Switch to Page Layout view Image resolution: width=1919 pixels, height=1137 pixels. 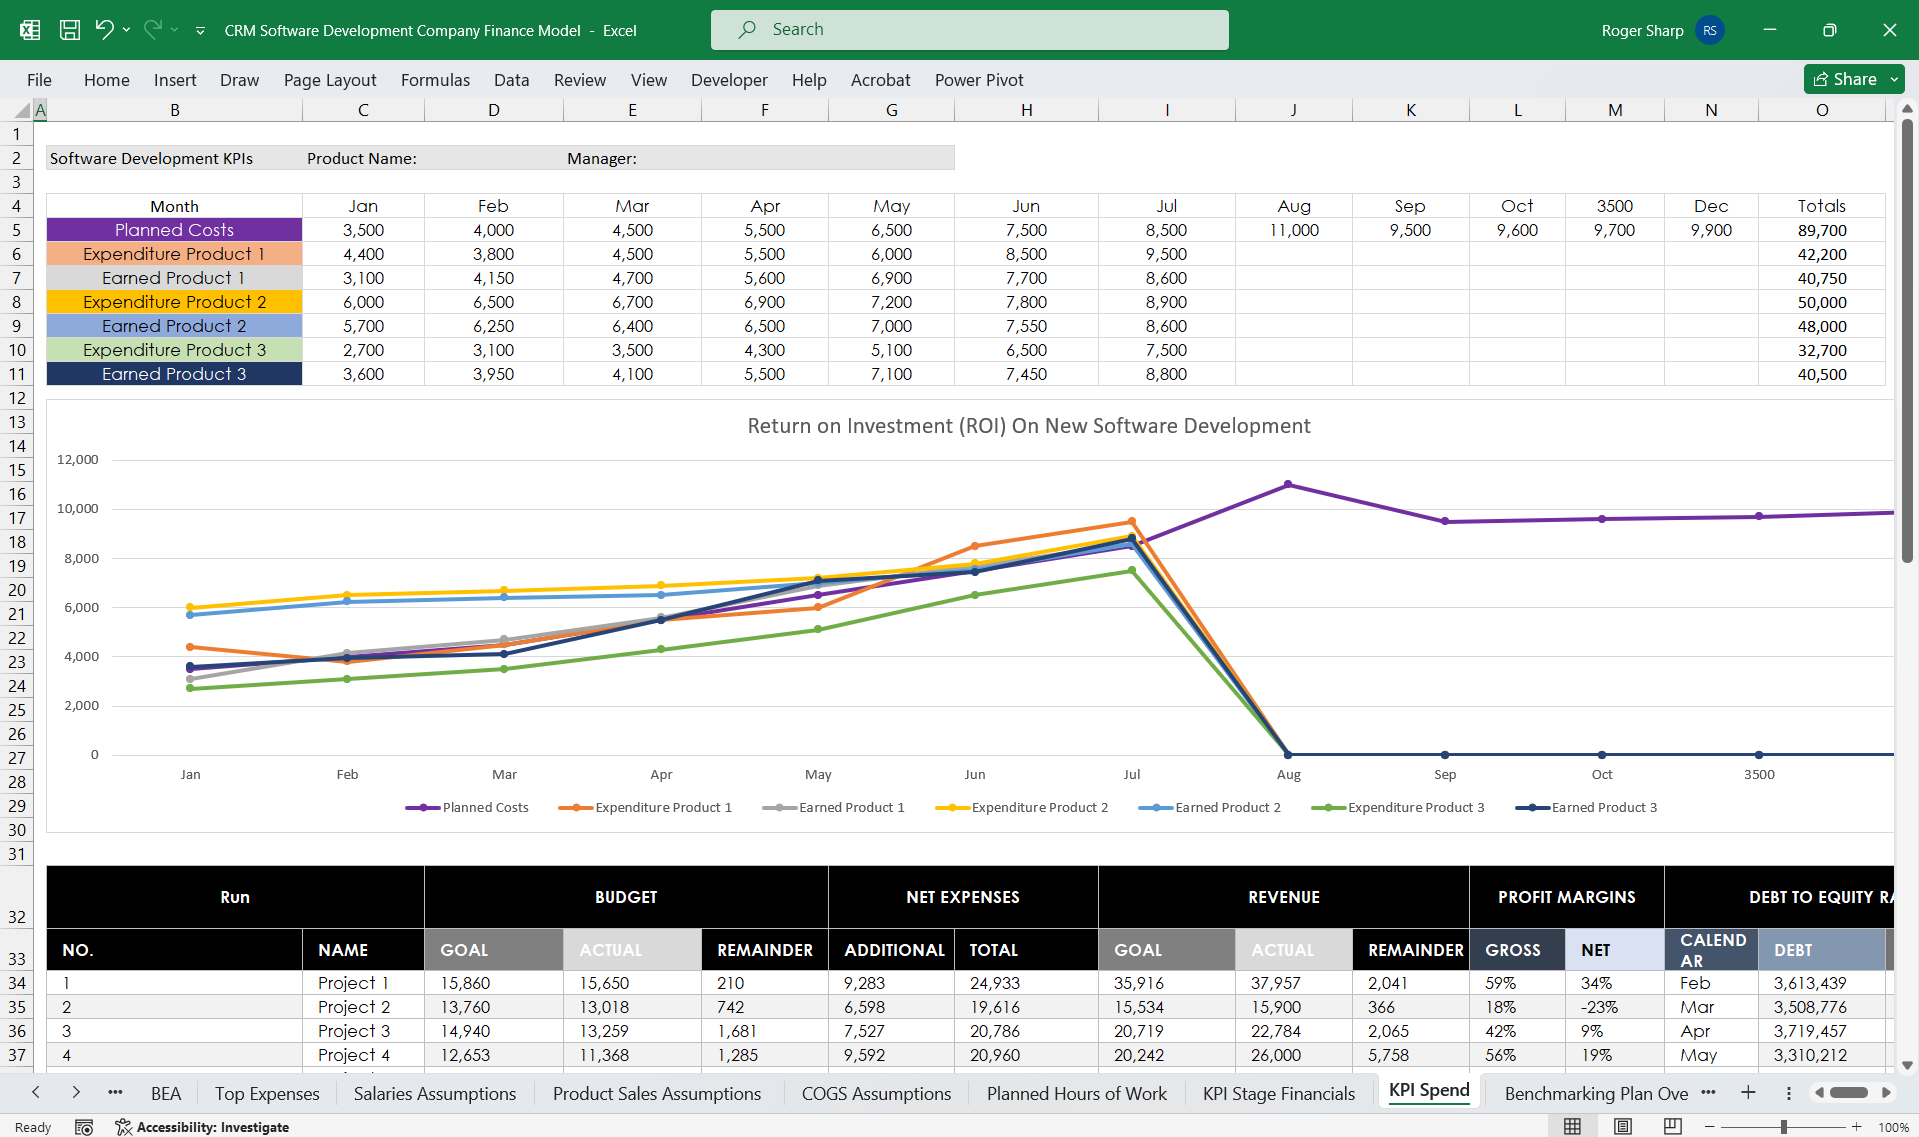1621,1126
